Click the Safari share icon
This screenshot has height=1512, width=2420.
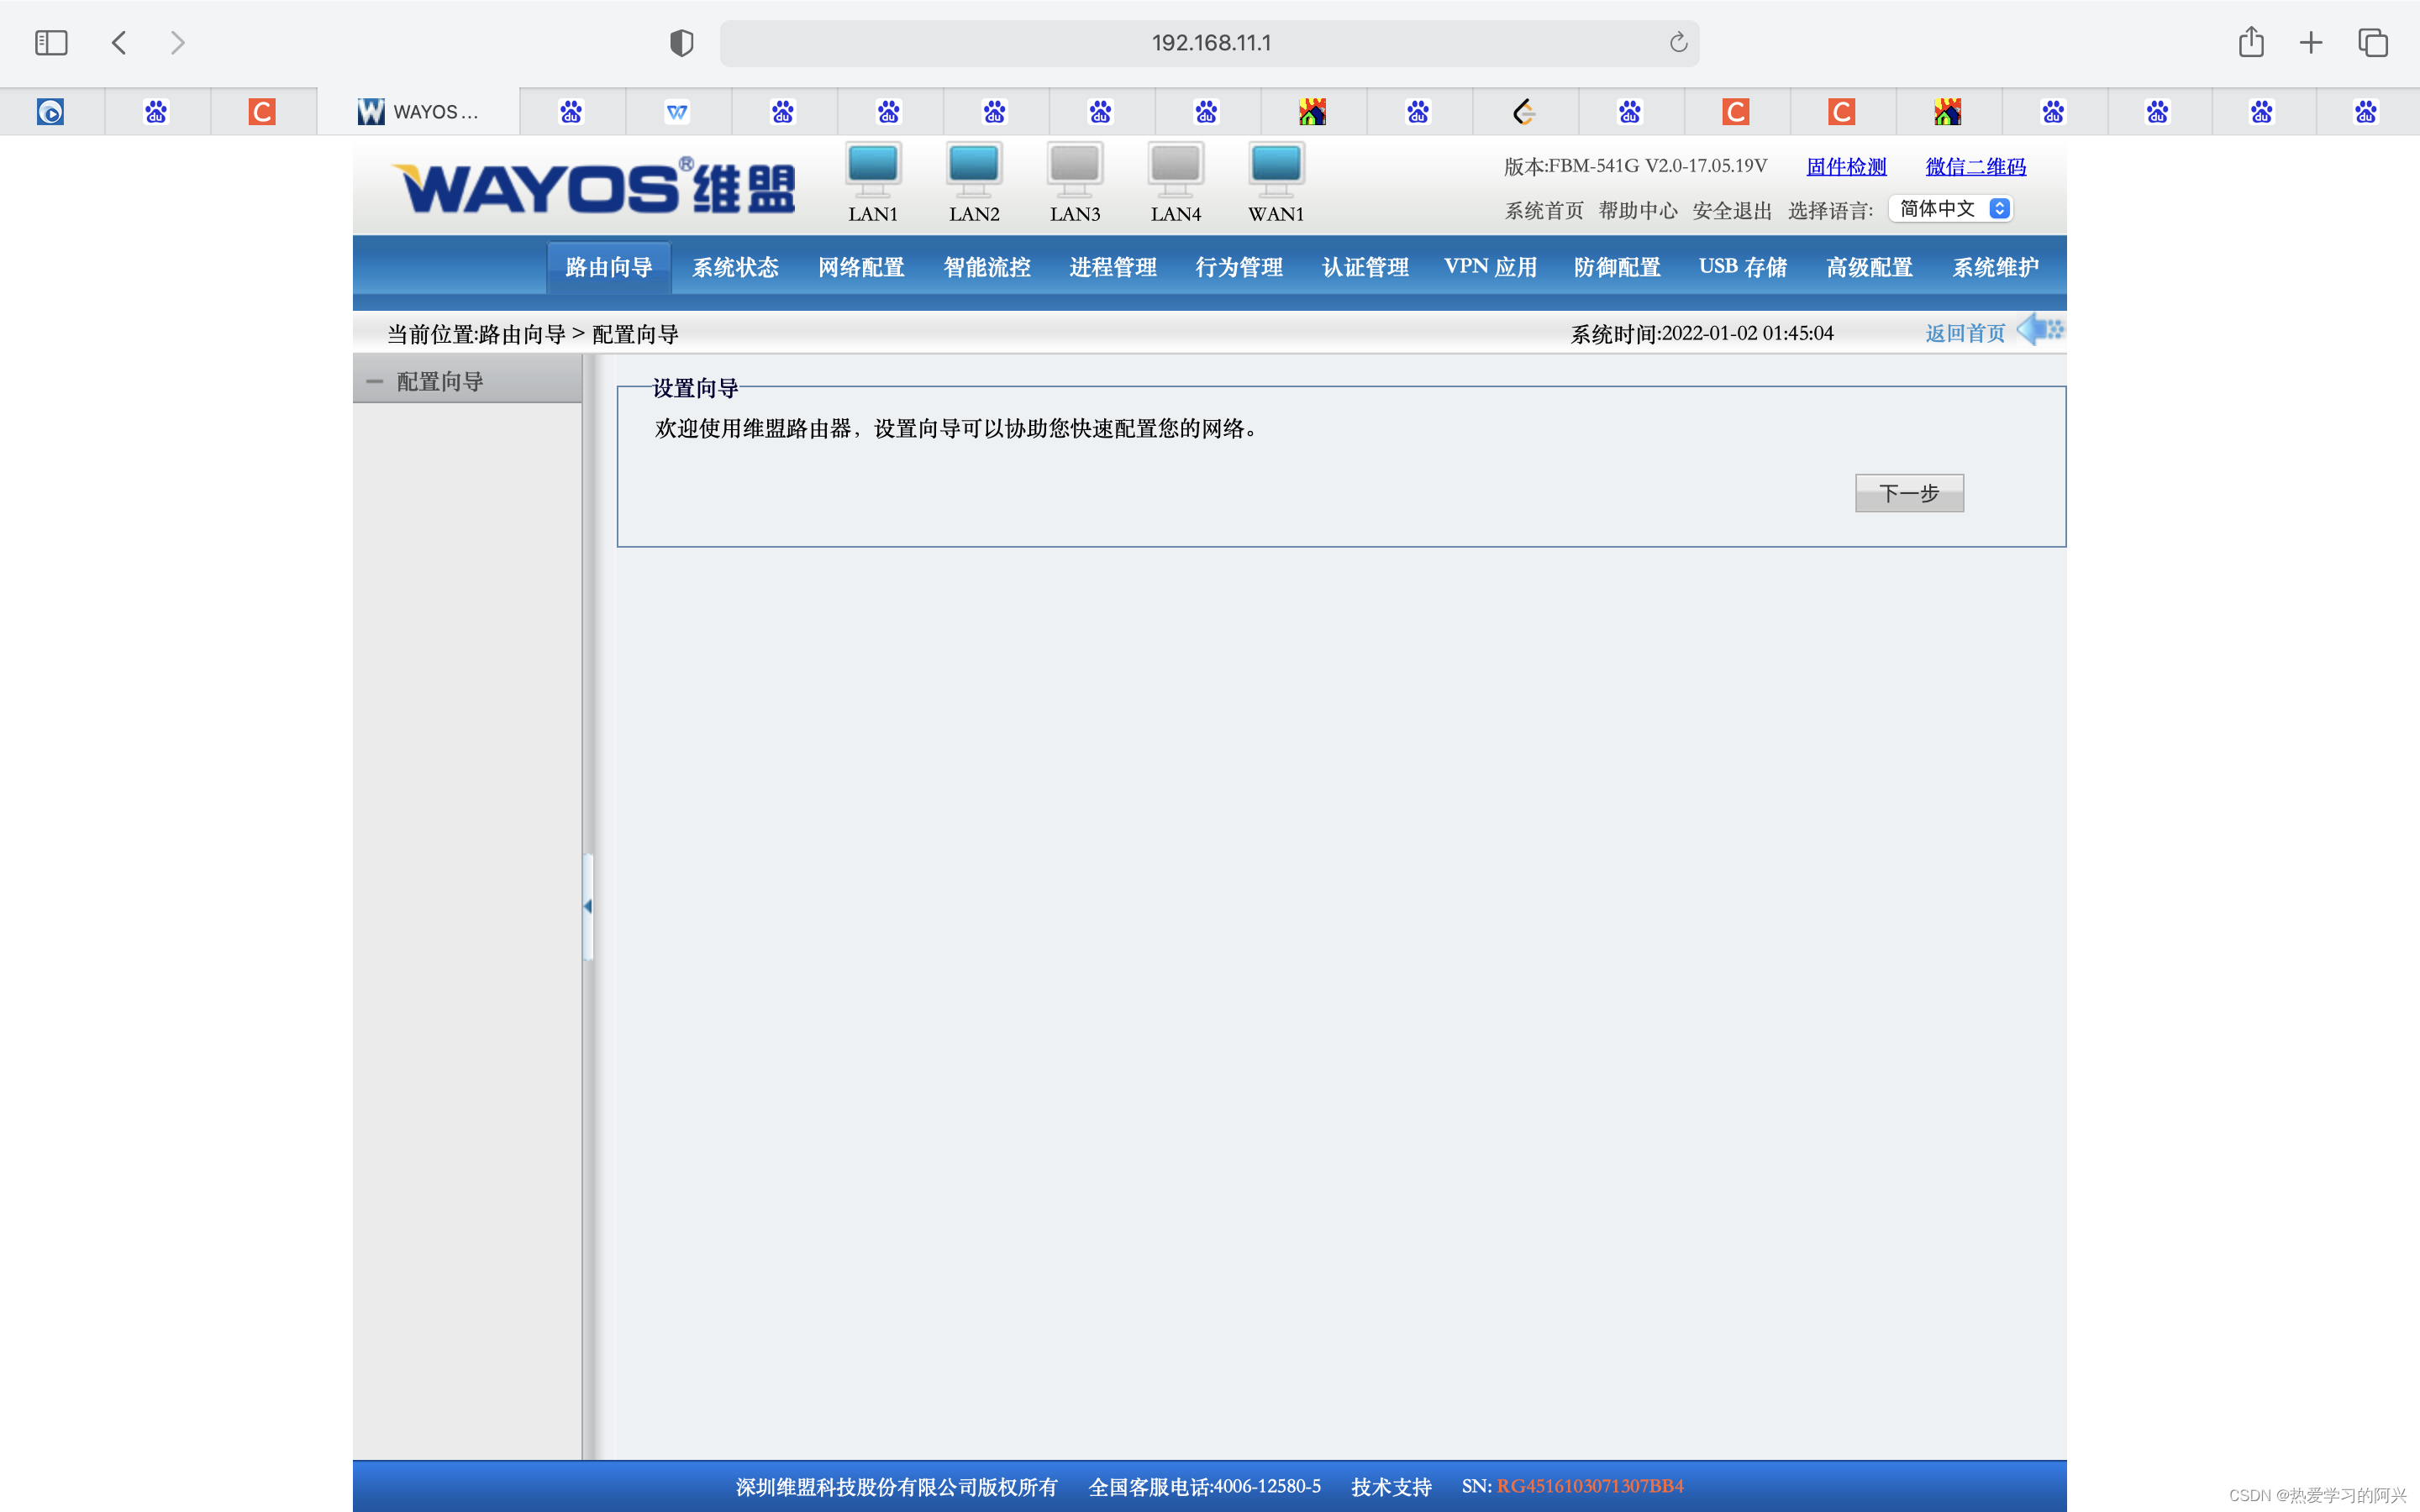2250,43
